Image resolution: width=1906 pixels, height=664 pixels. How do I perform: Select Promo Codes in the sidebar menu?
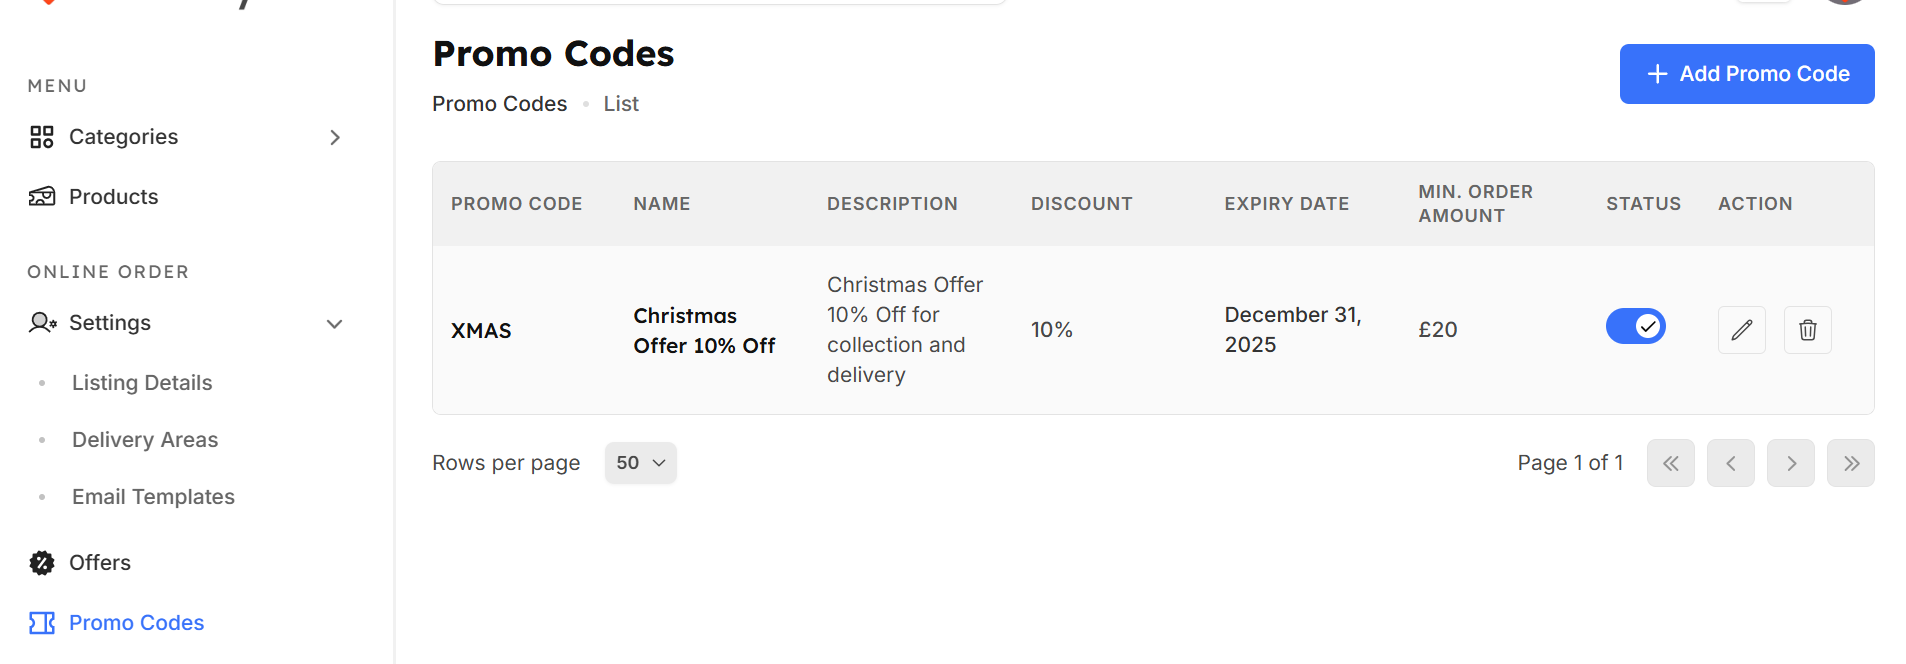136,623
